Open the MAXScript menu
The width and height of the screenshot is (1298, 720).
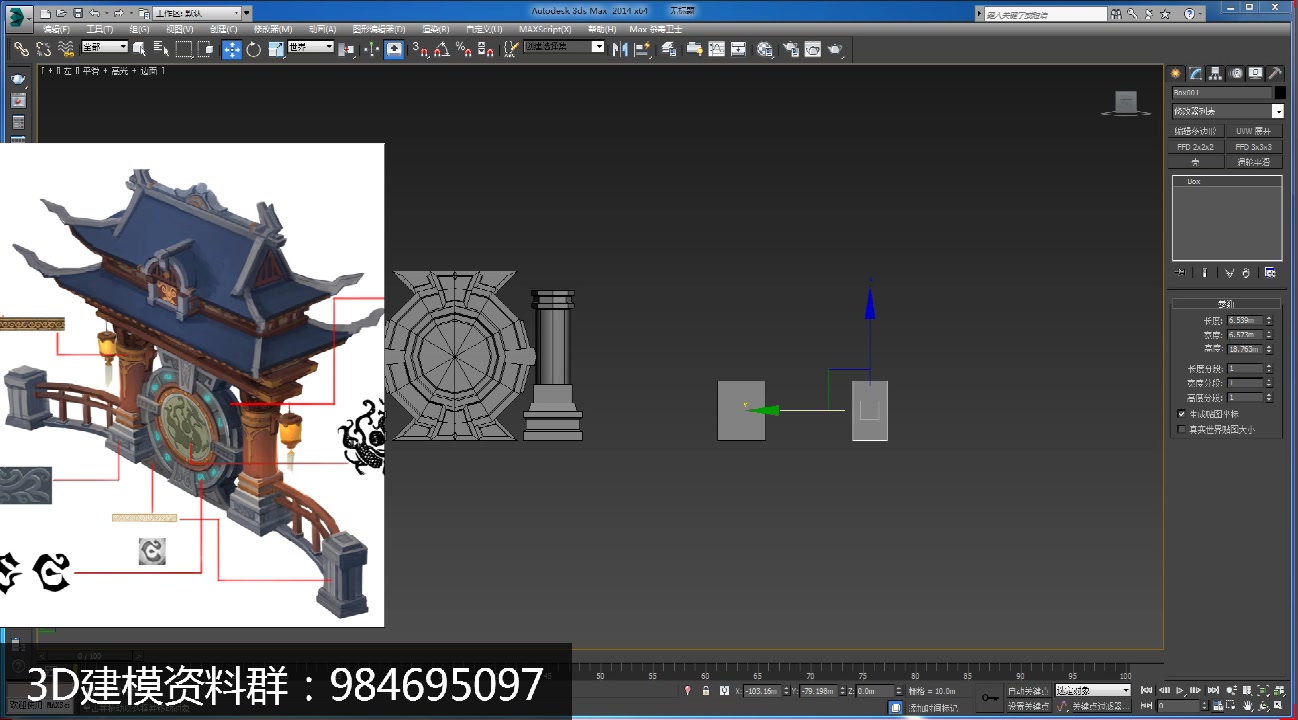tap(545, 29)
